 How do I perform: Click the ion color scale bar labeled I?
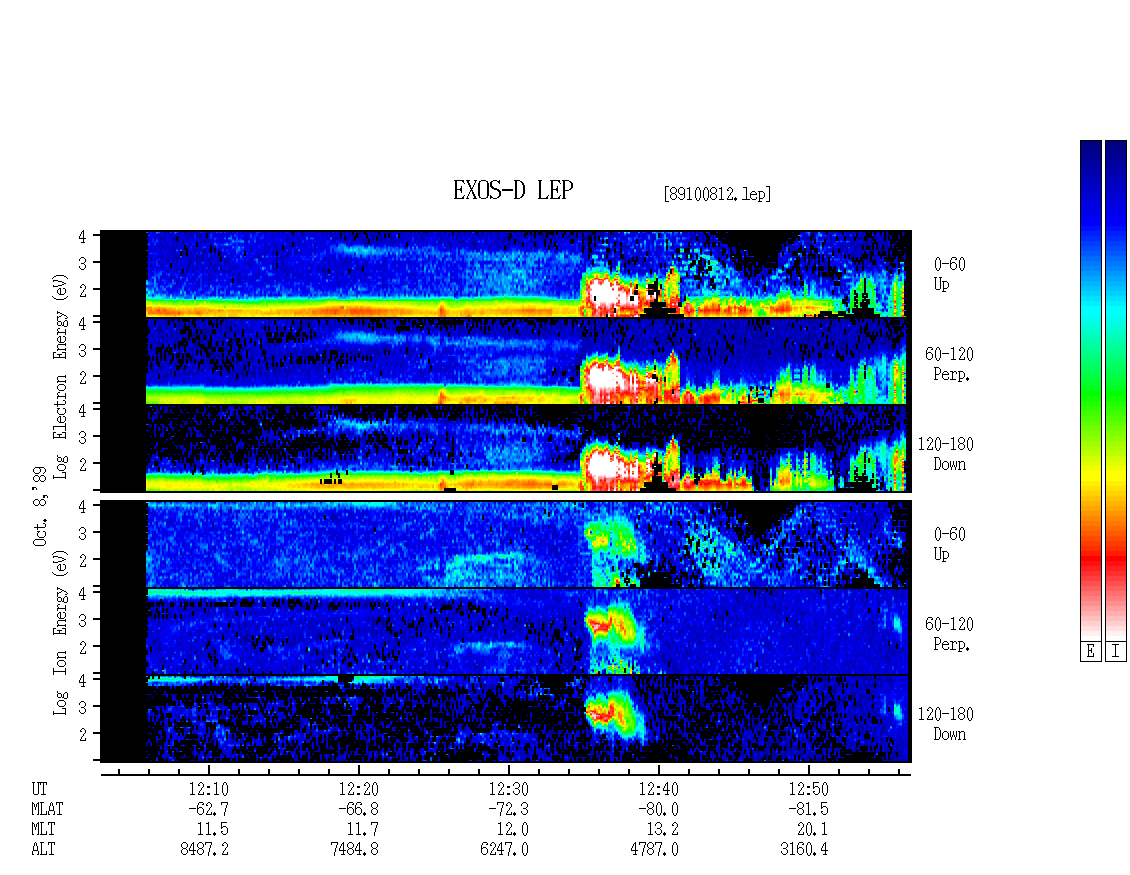point(1116,390)
